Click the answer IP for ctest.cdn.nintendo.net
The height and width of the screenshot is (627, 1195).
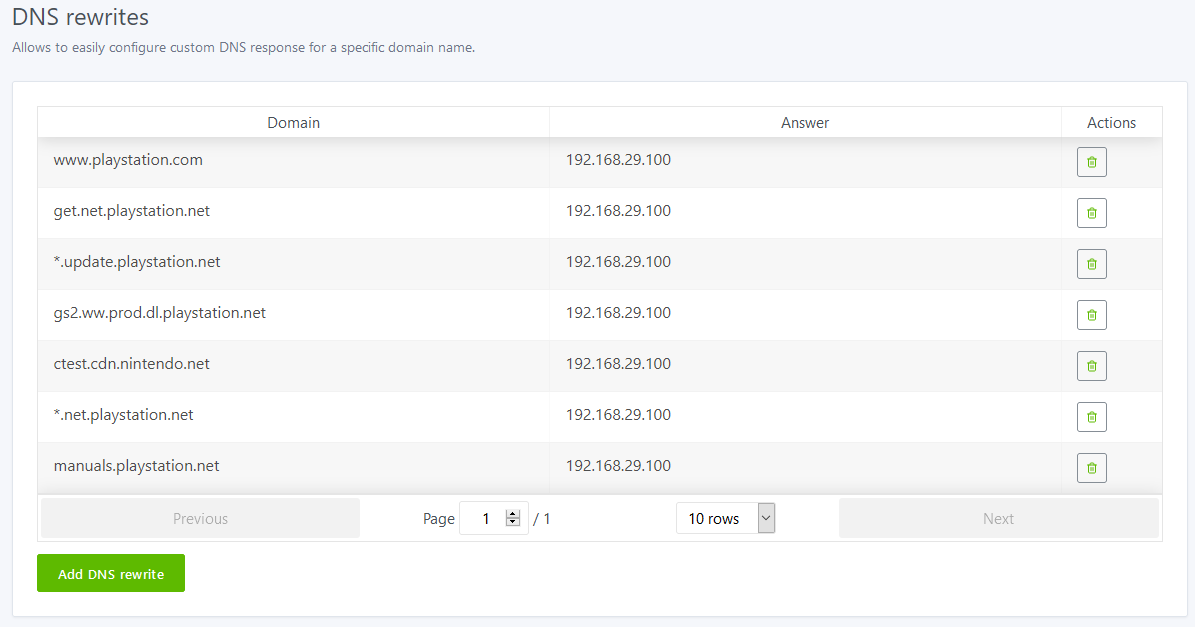click(x=618, y=364)
